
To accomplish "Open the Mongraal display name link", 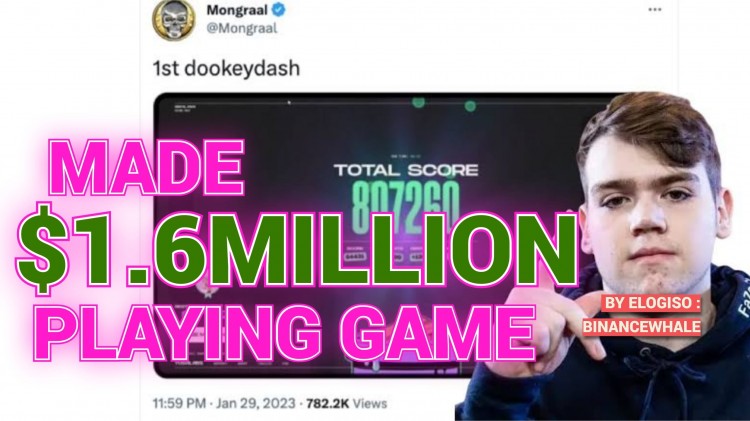I will [237, 9].
